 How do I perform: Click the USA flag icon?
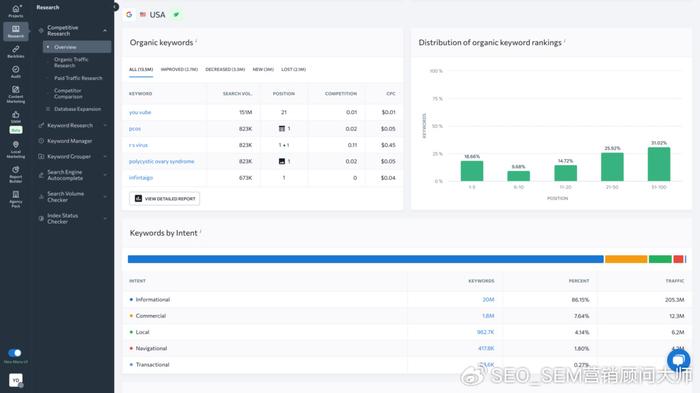[143, 15]
